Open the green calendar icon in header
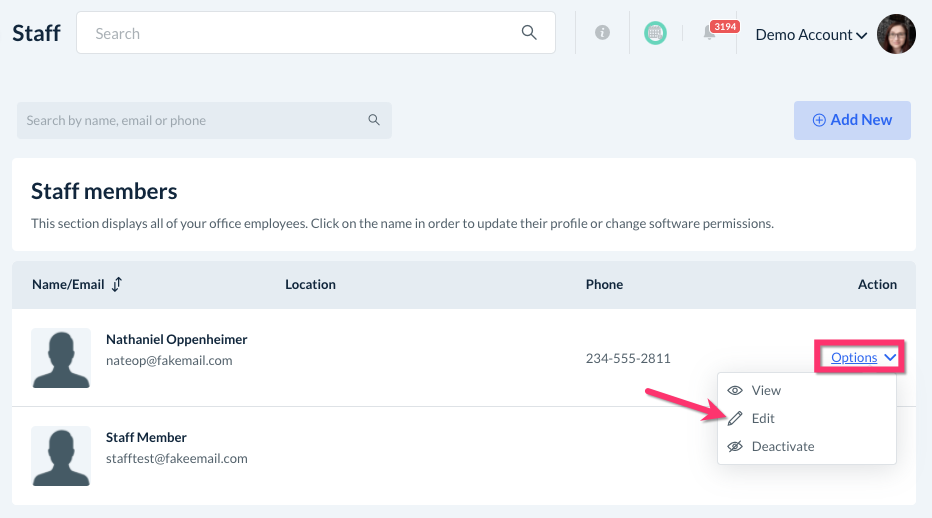 655,33
